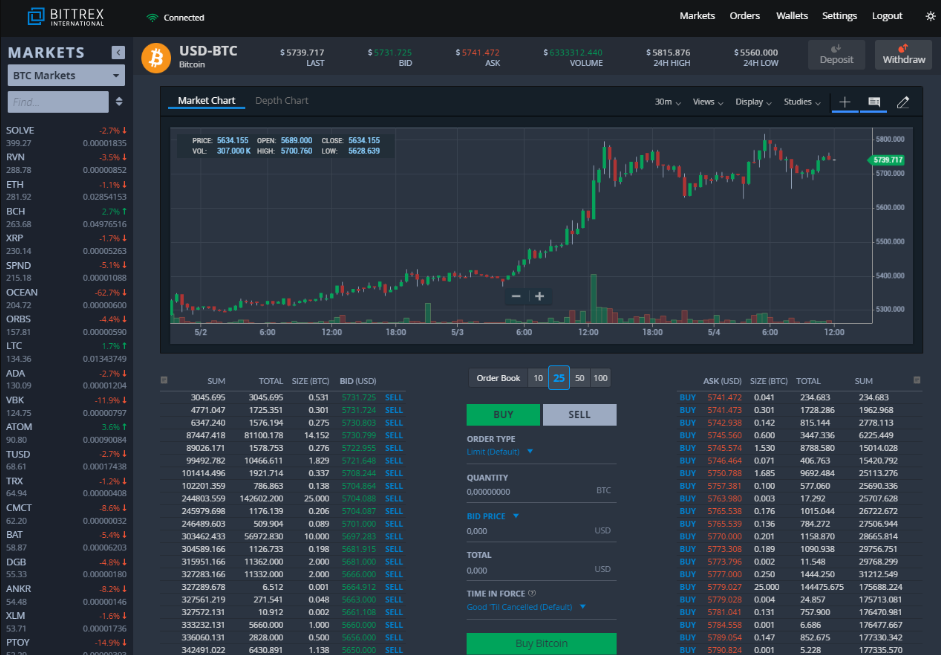Click BUY on the 5741.472 ask row
This screenshot has height=655, width=941.
(x=688, y=397)
